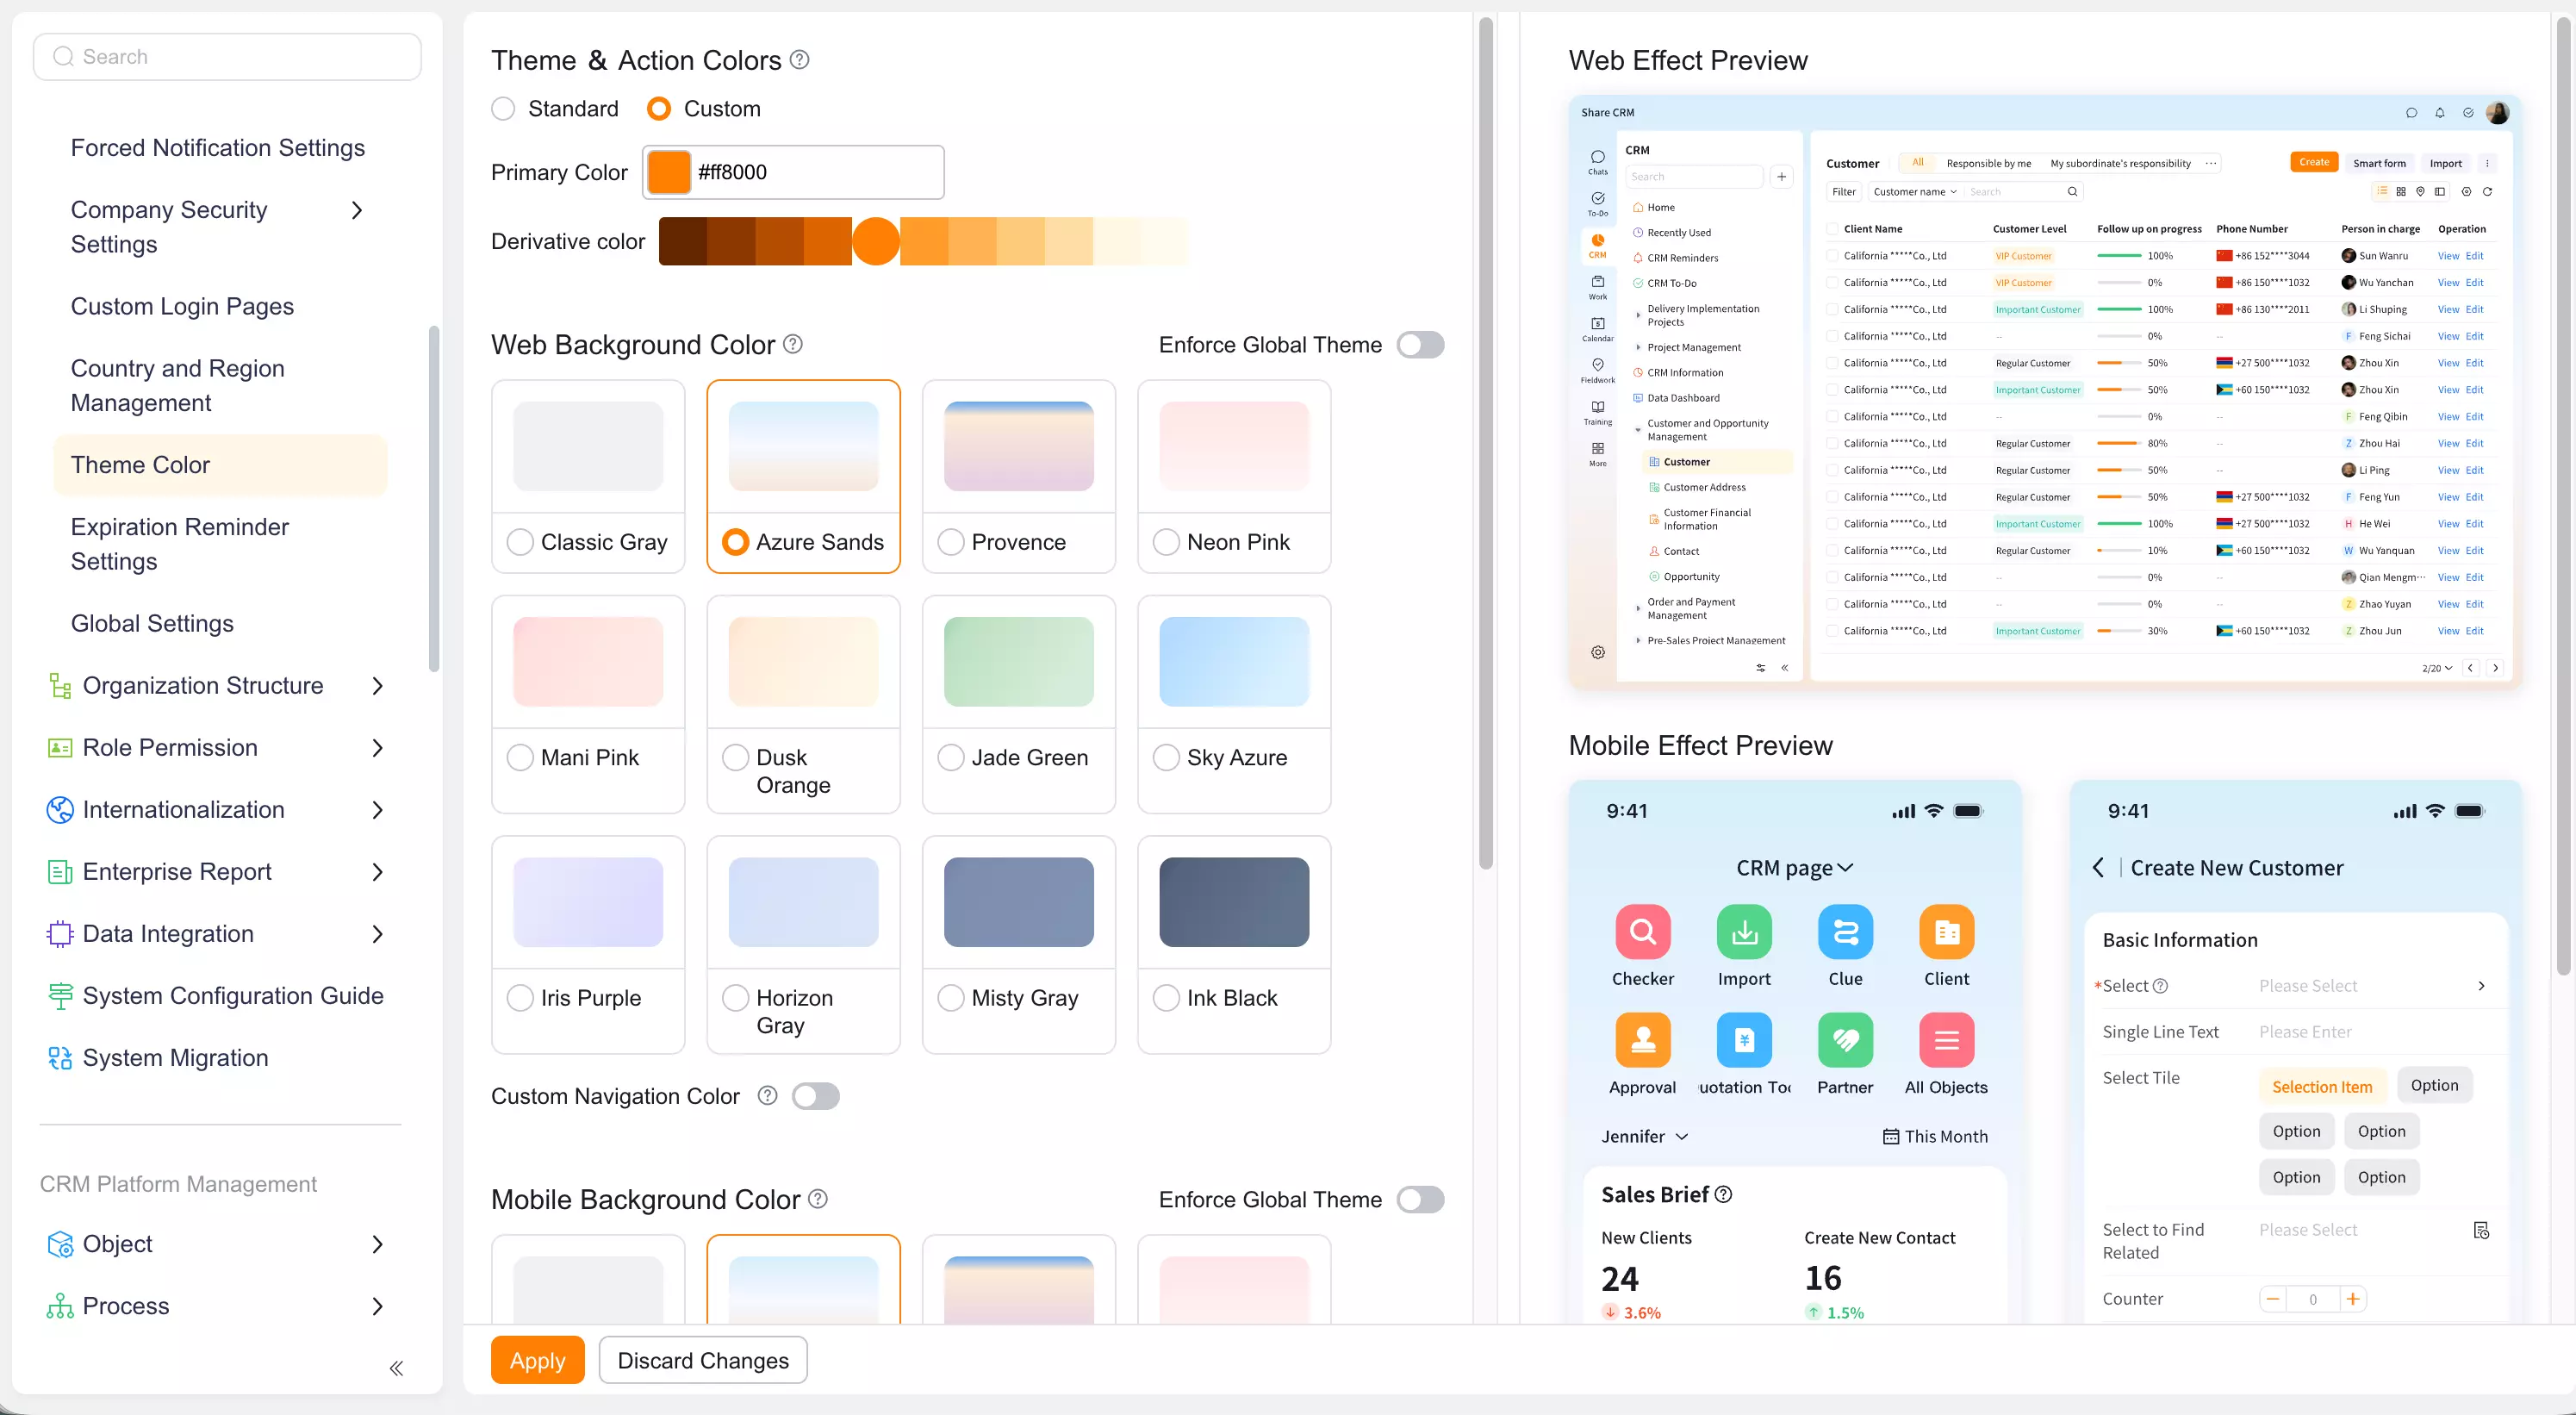Click the Mobile Background Color help icon
2576x1415 pixels.
click(818, 1198)
